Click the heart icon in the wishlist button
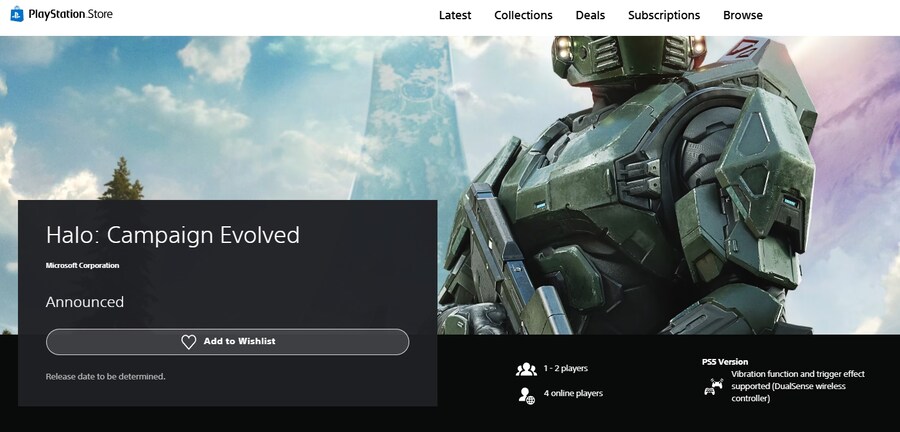This screenshot has height=432, width=900. [188, 342]
